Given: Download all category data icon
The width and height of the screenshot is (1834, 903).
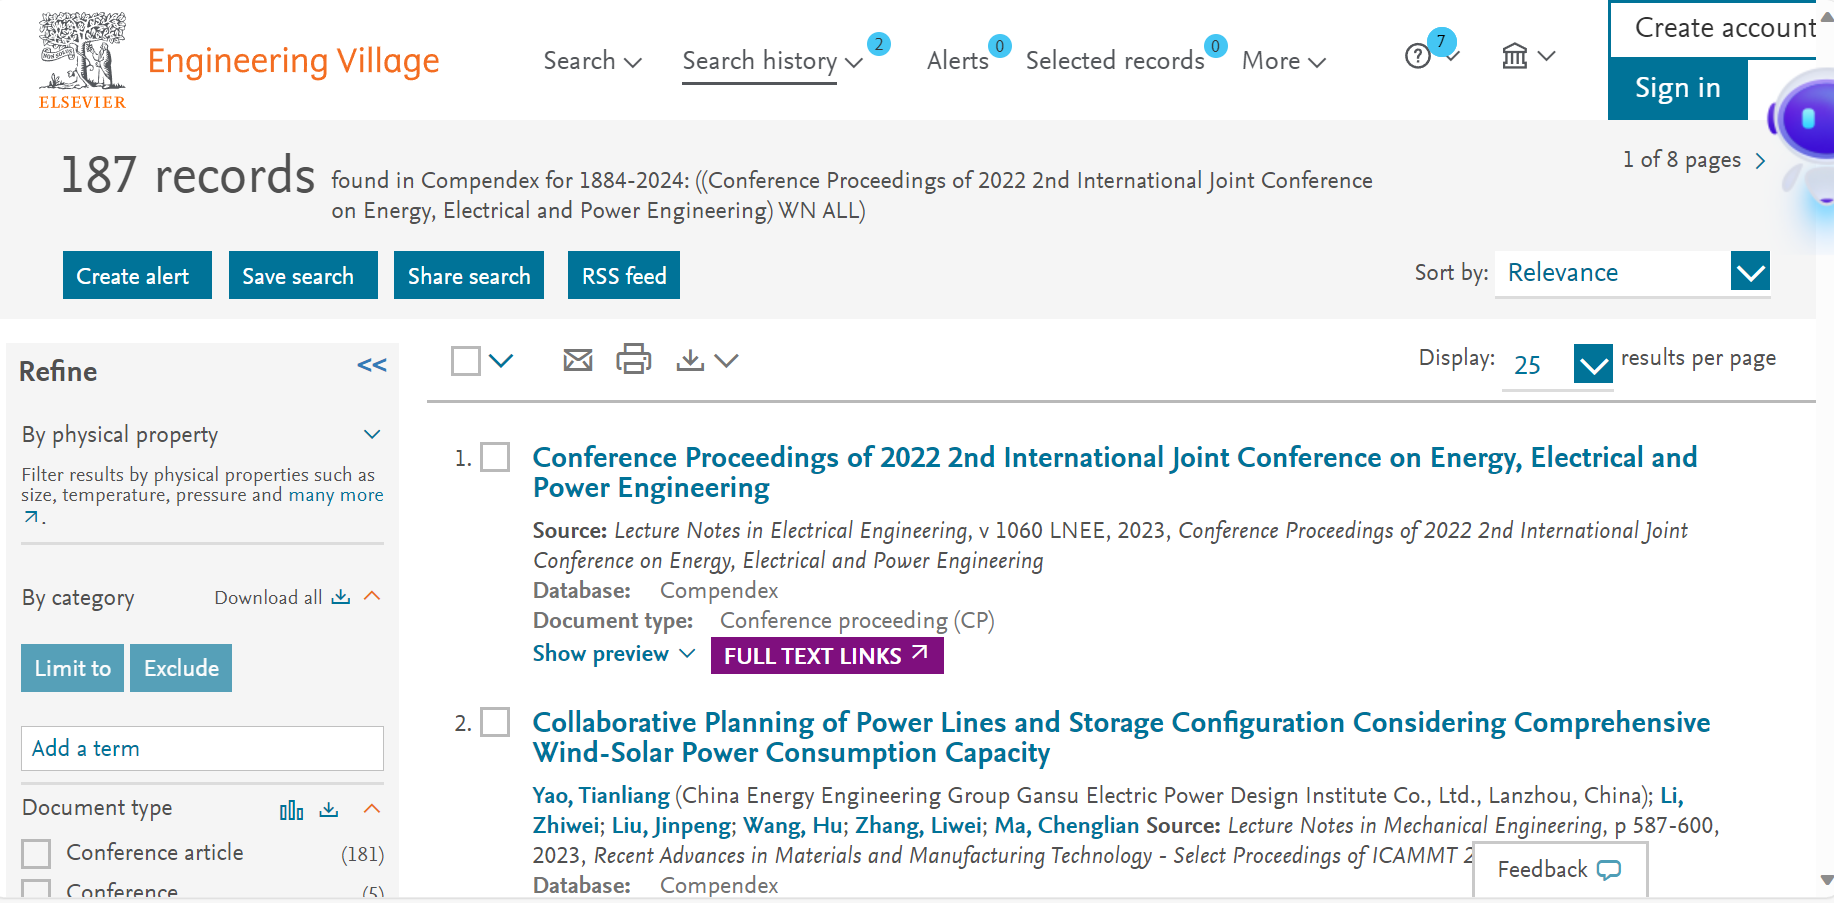Looking at the screenshot, I should pos(341,597).
